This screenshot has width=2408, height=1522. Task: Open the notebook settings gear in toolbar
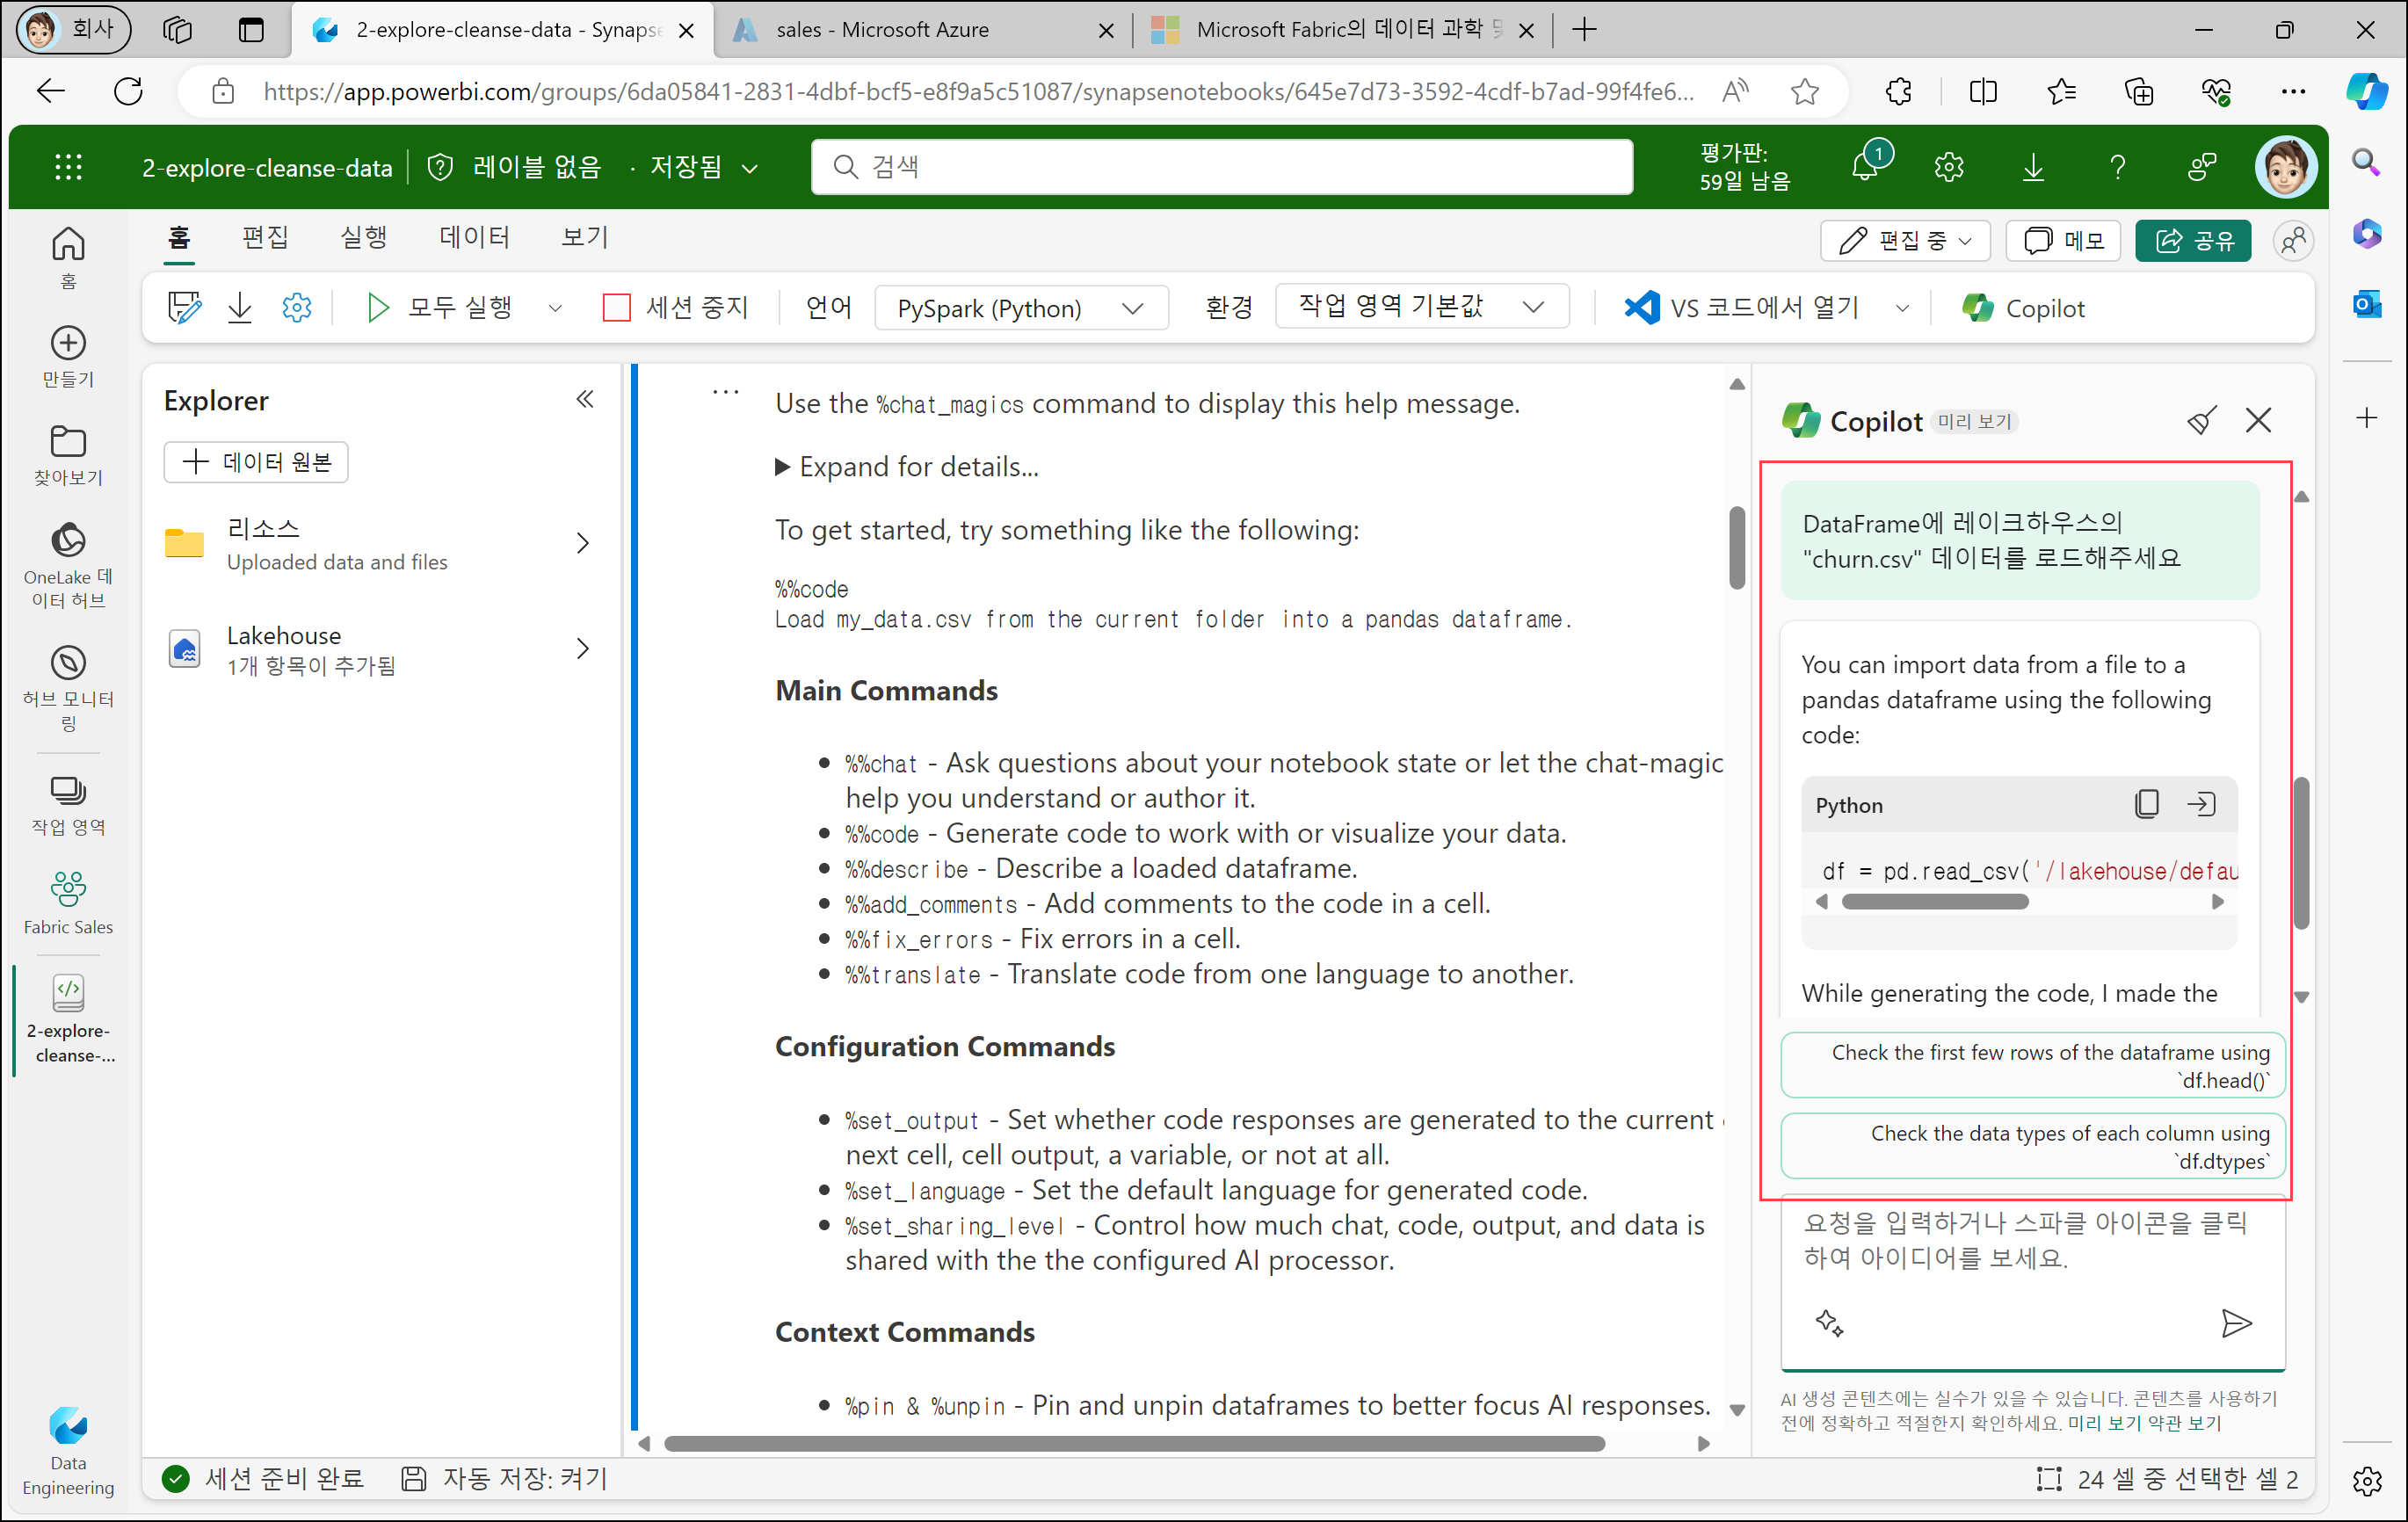297,307
